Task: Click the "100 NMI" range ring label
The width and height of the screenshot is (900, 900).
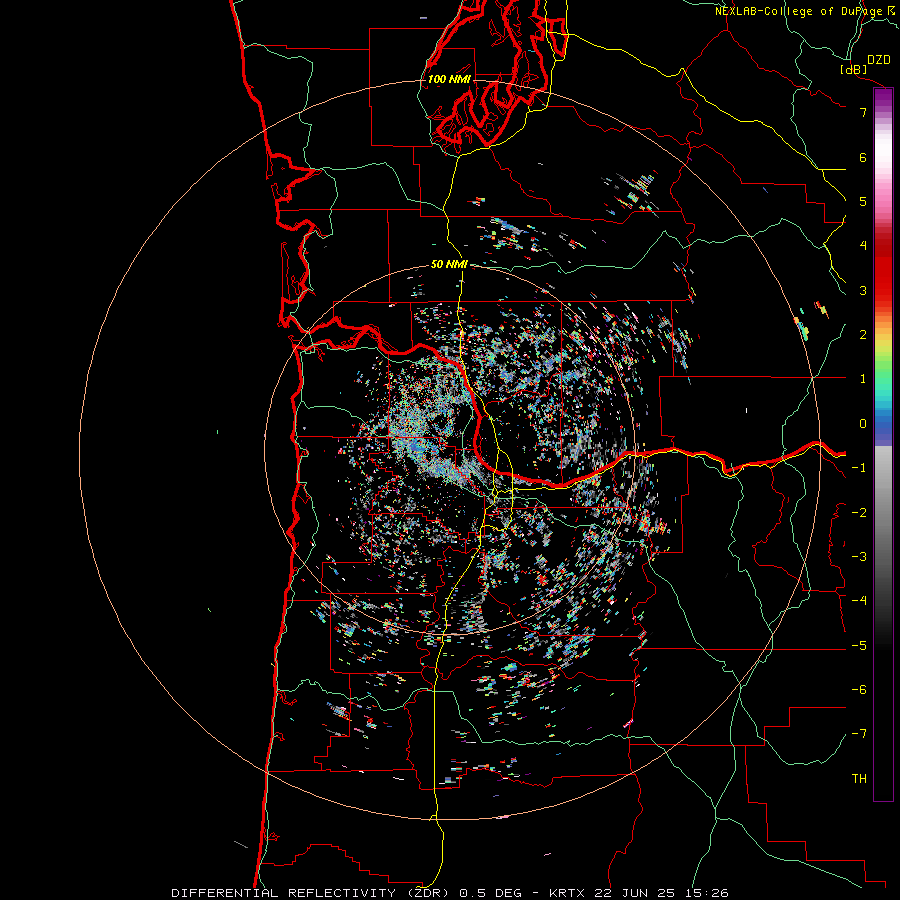Action: 449,79
